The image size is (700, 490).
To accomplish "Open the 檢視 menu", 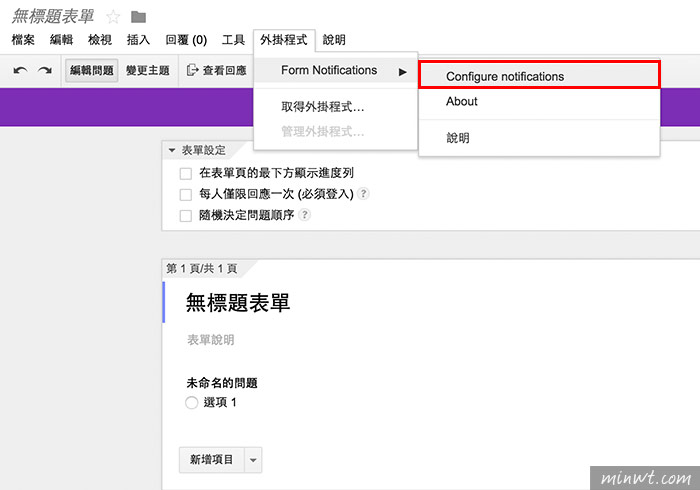I will click(100, 40).
